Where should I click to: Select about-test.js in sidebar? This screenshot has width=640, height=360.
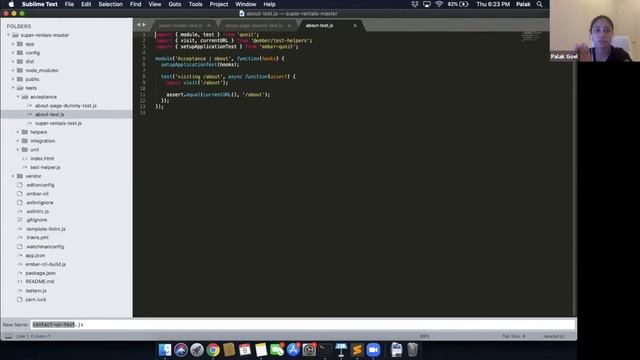[49, 114]
